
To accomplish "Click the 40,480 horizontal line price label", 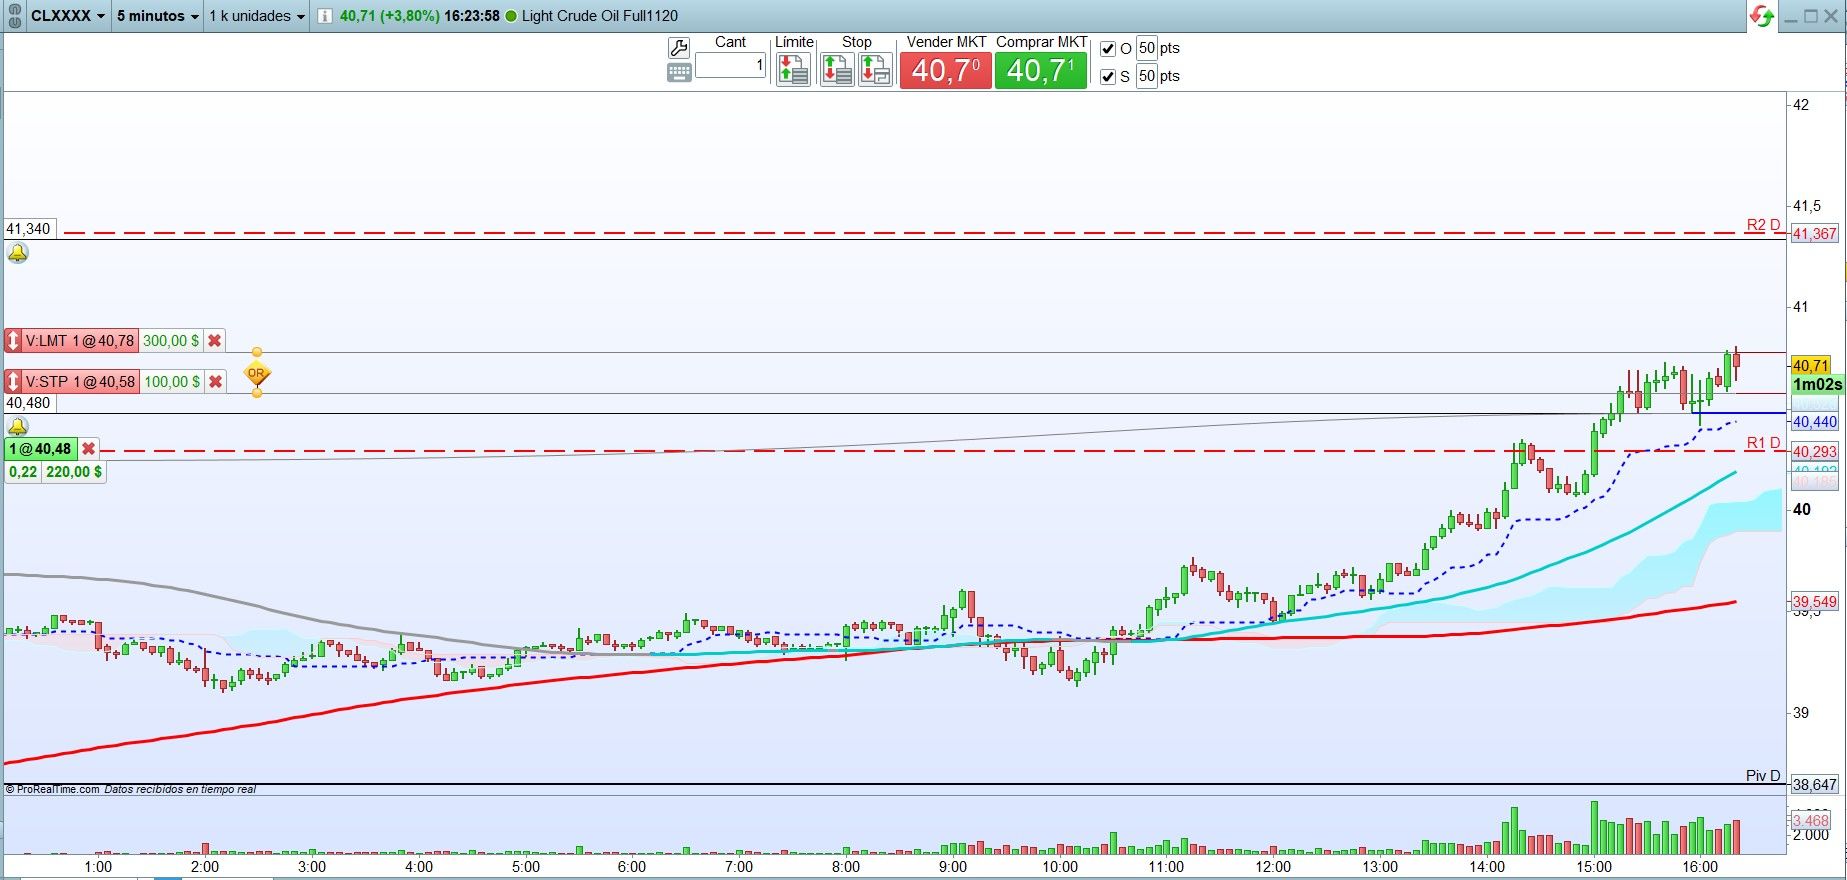I will [28, 403].
